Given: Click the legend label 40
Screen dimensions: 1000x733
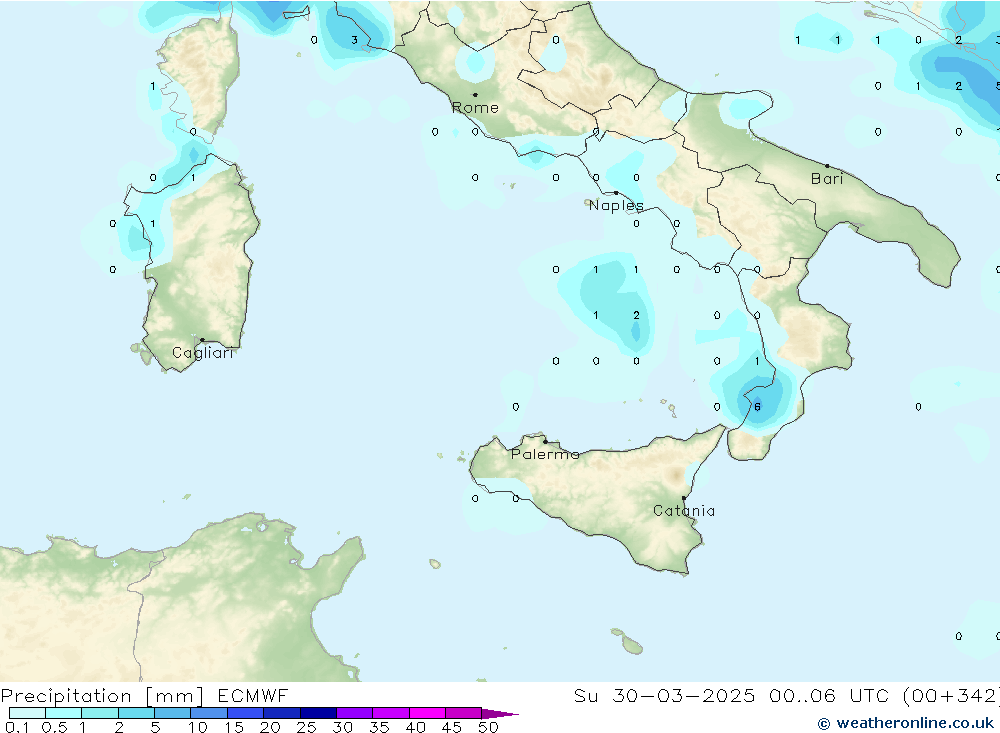Looking at the screenshot, I should [x=415, y=727].
